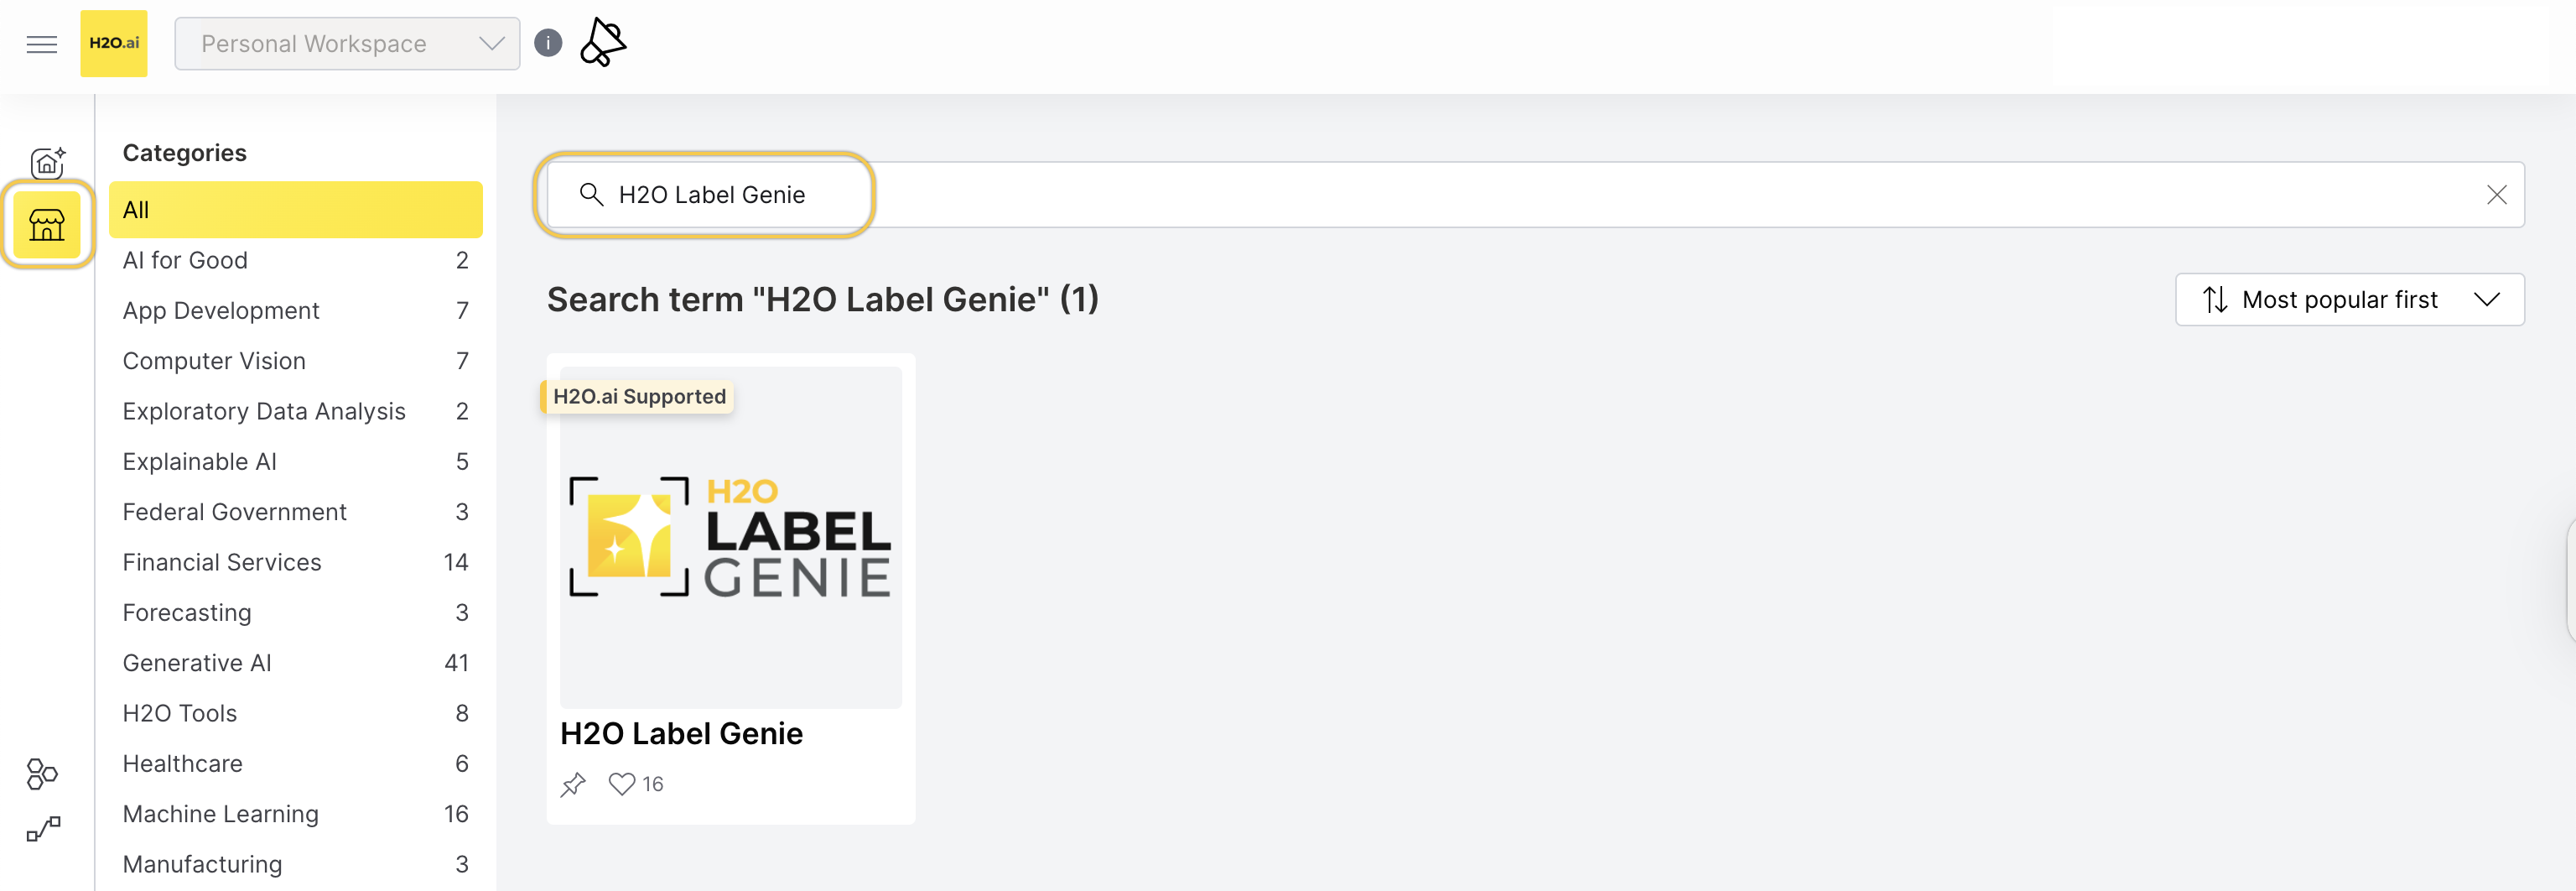2576x891 pixels.
Task: Open the Personal Workspace selector
Action: tap(346, 43)
